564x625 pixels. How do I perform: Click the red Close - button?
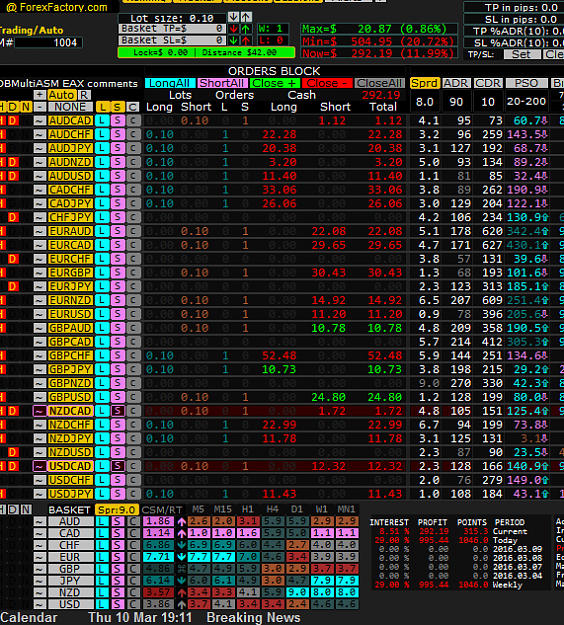(x=327, y=83)
